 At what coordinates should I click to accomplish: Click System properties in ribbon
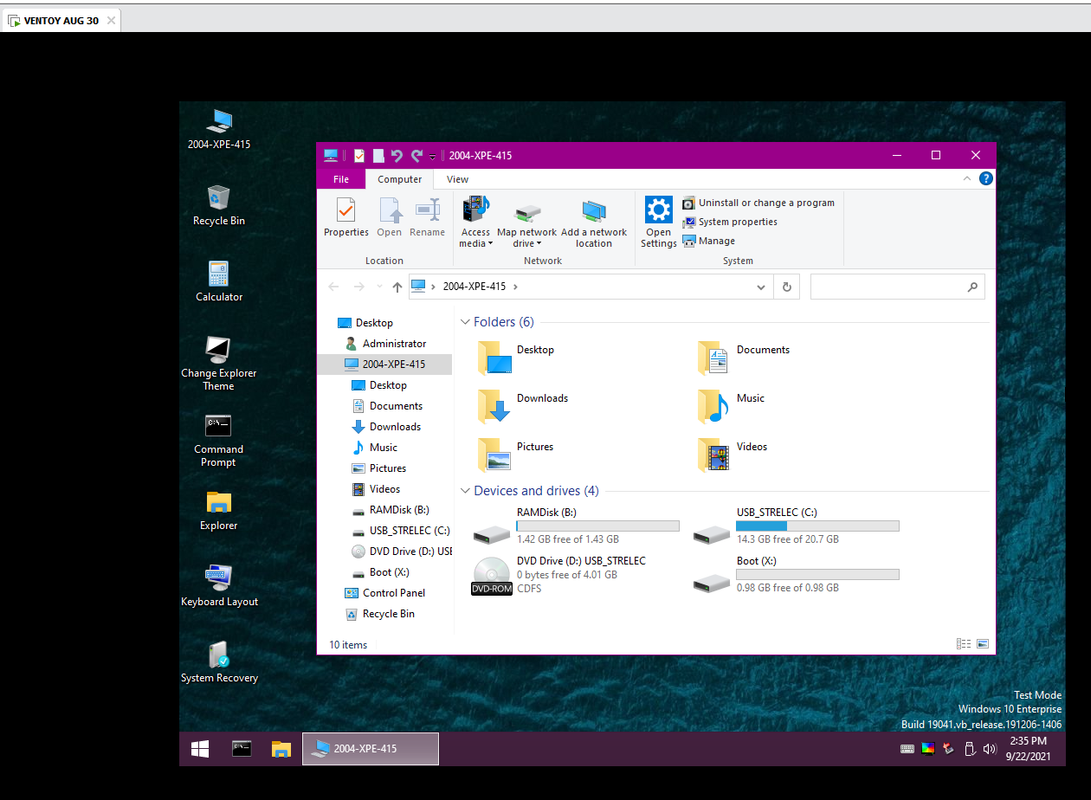pos(730,222)
